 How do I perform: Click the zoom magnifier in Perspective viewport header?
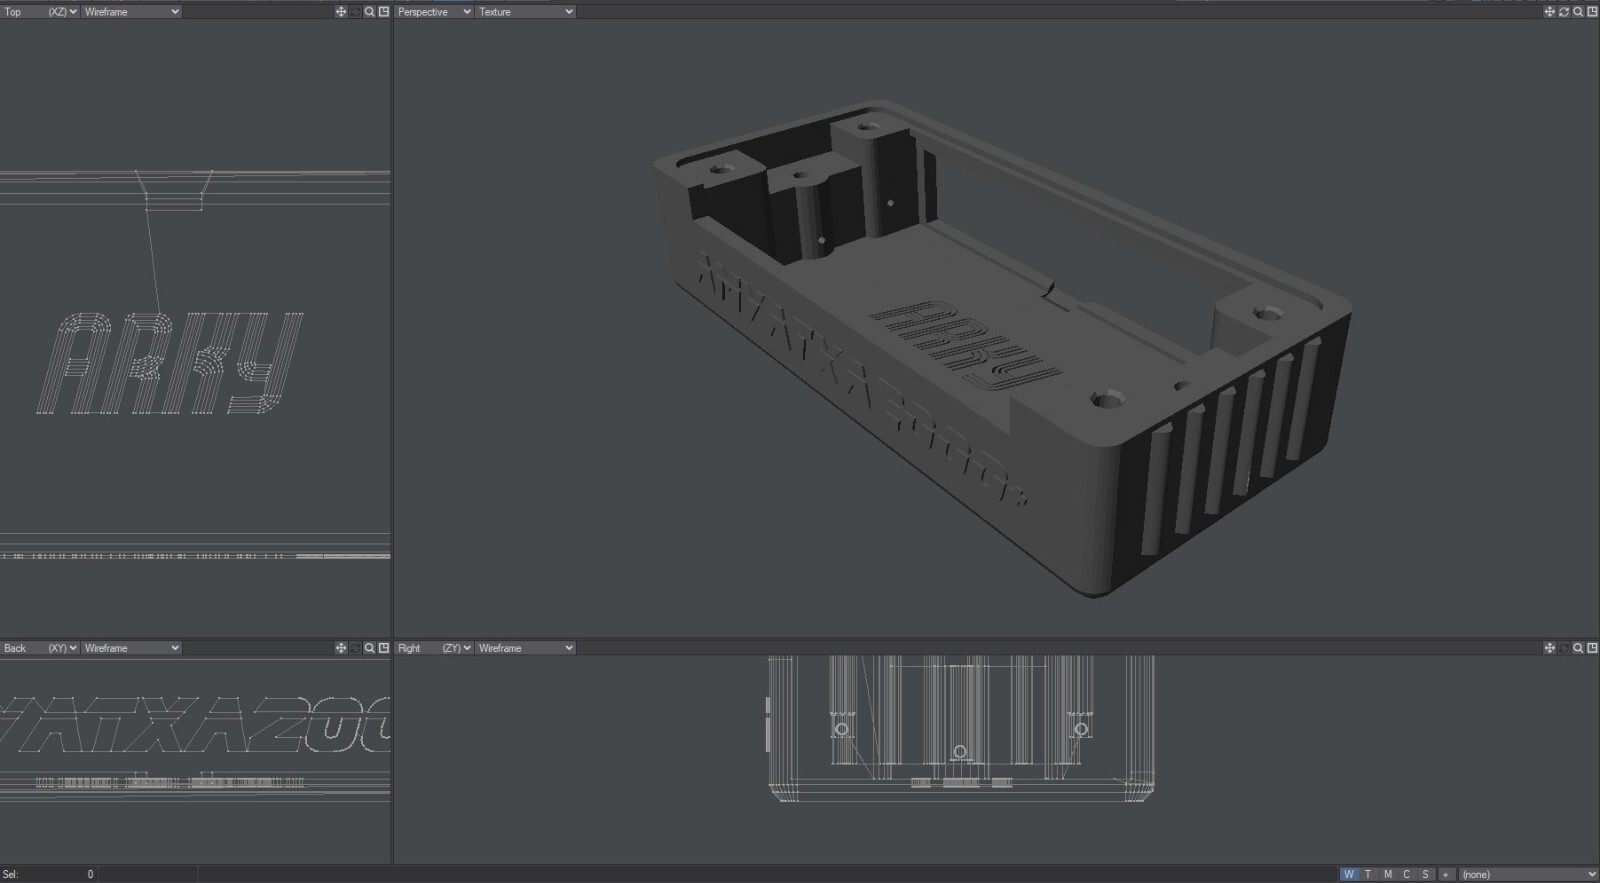pos(1578,12)
